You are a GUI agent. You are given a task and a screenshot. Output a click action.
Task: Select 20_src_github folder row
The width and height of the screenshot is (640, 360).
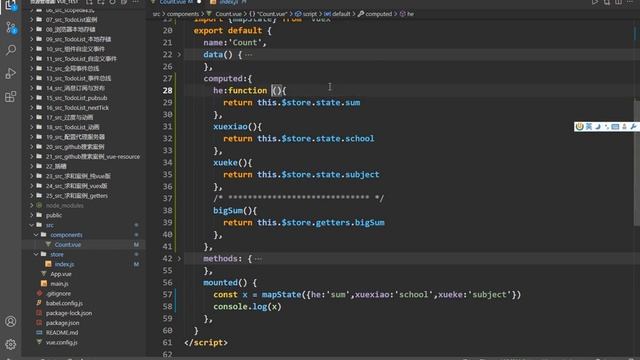[x=75, y=147]
